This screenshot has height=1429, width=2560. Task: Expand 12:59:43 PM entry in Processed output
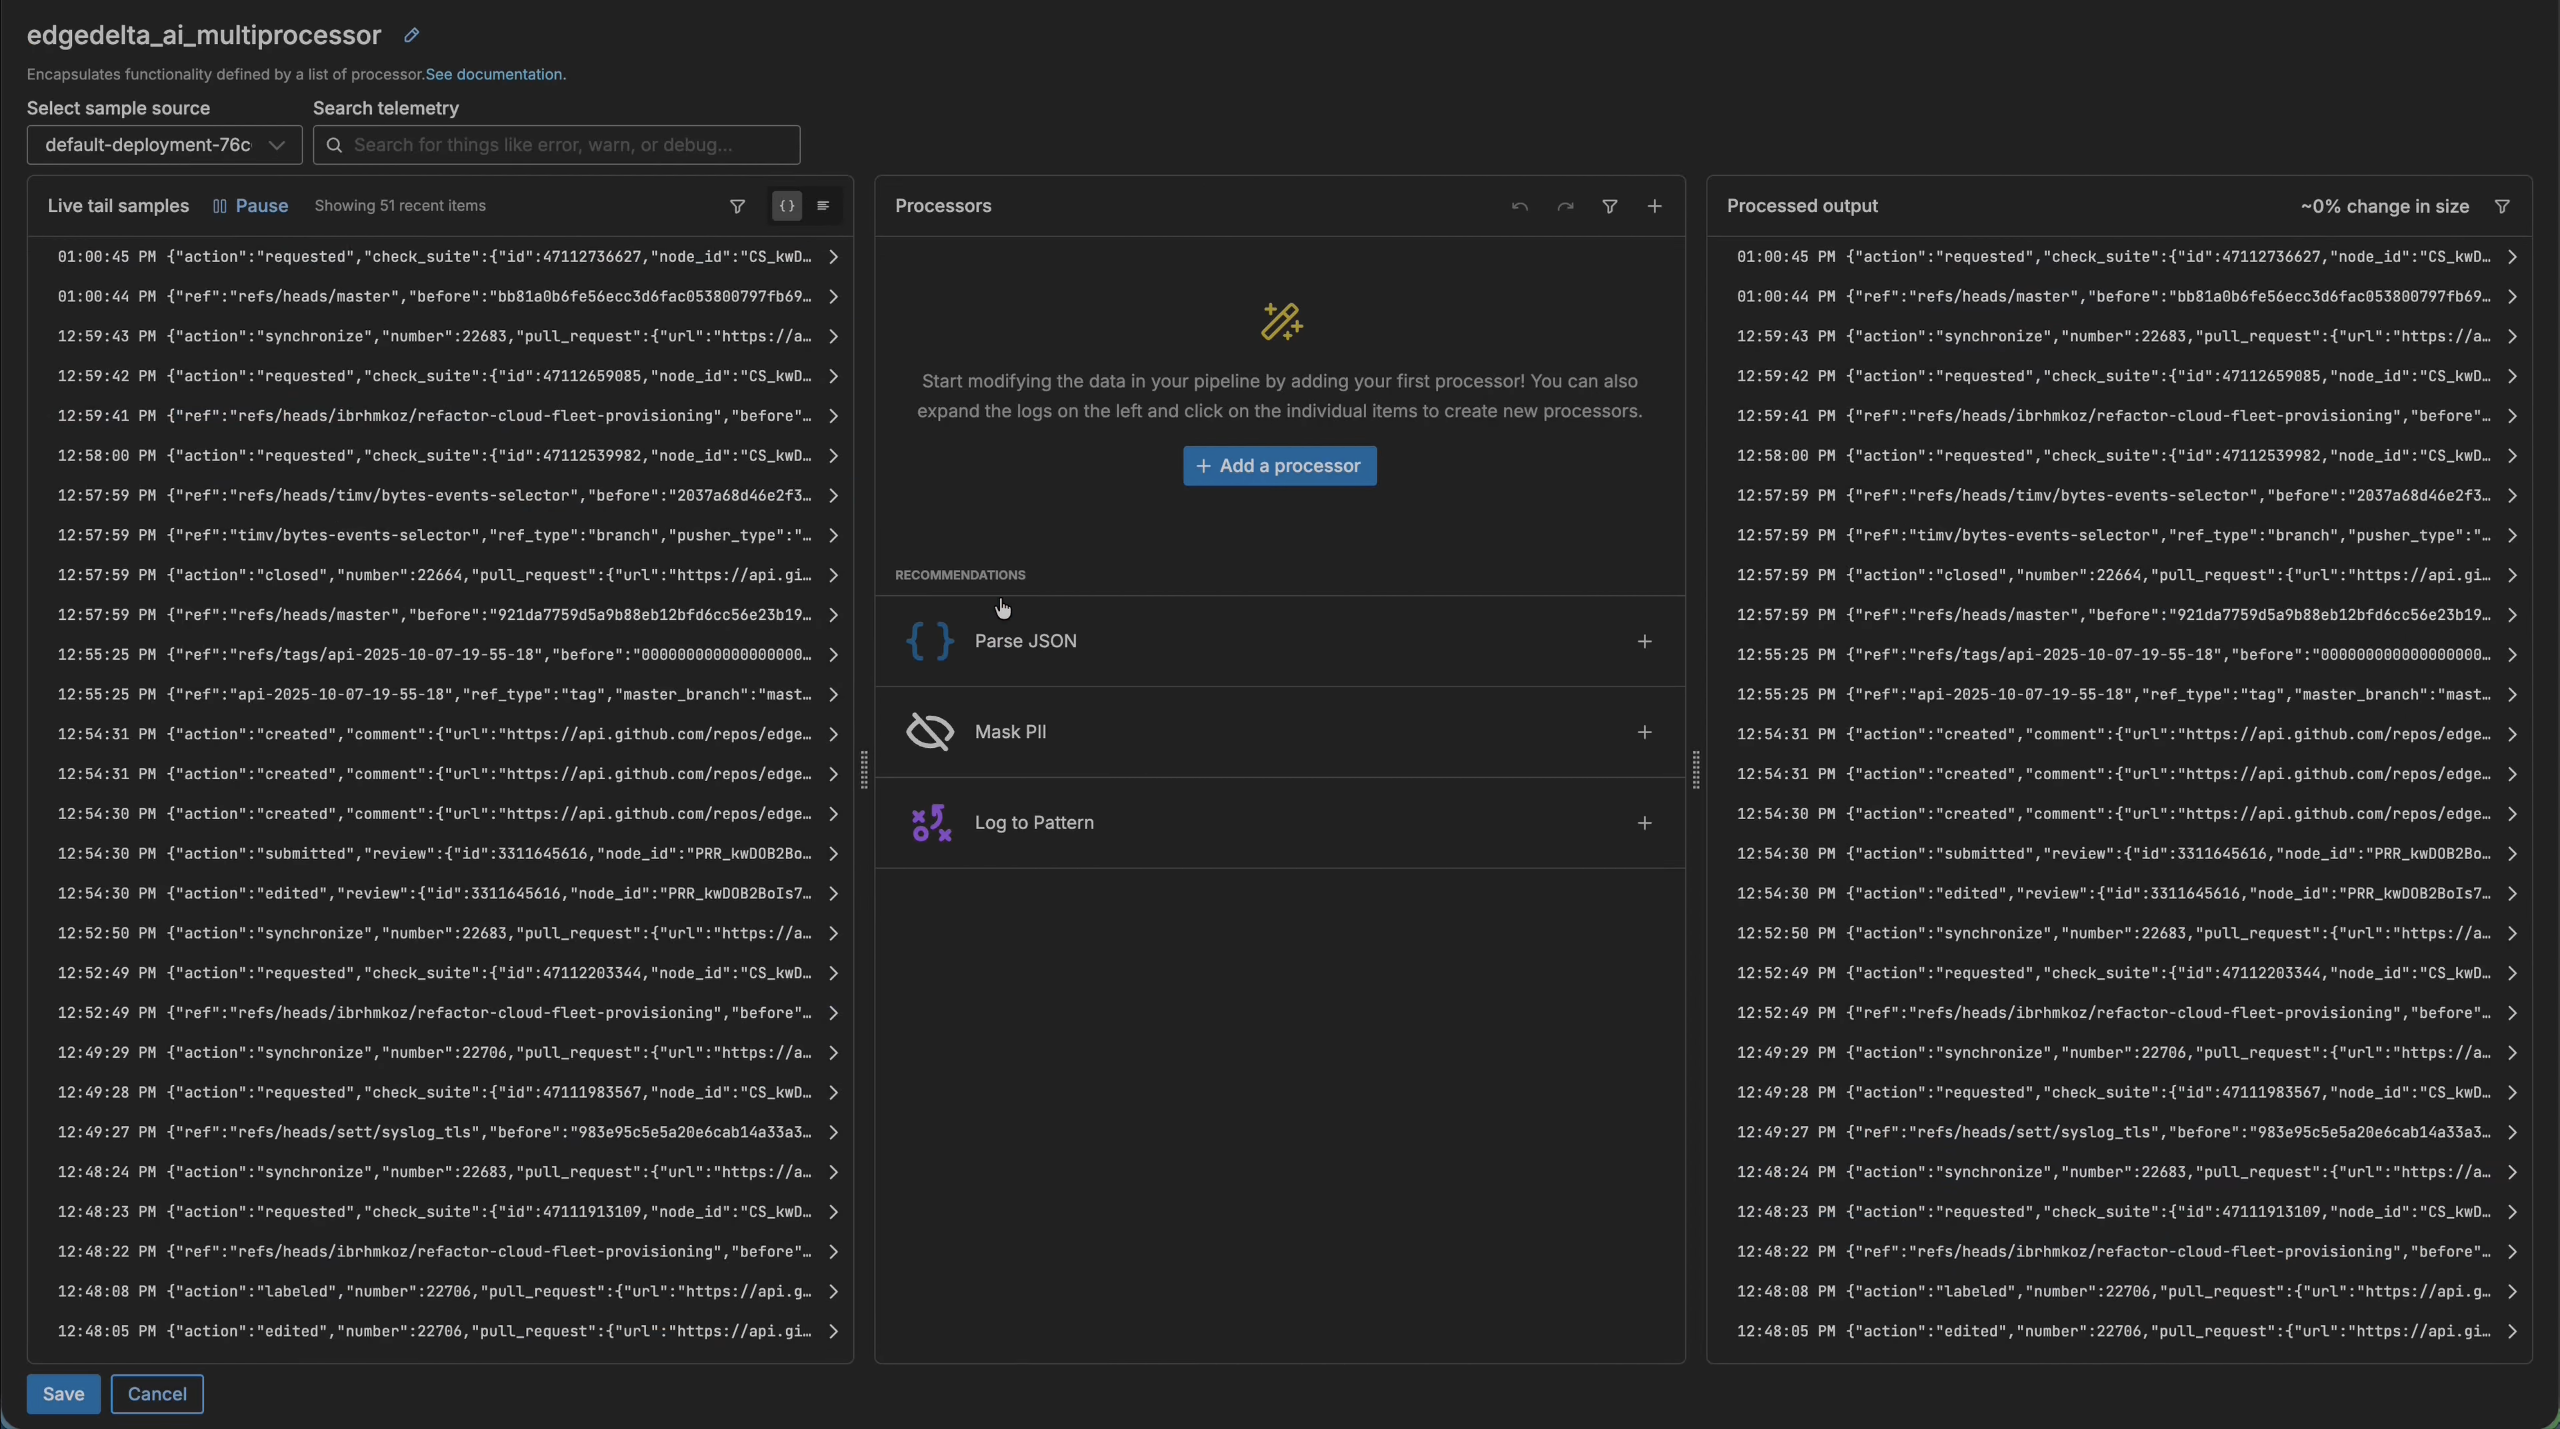point(2512,337)
